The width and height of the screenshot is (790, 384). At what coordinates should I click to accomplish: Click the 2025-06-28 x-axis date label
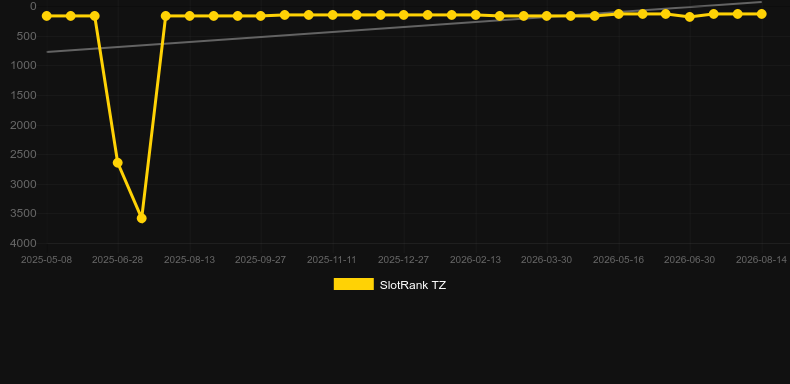coord(117,260)
